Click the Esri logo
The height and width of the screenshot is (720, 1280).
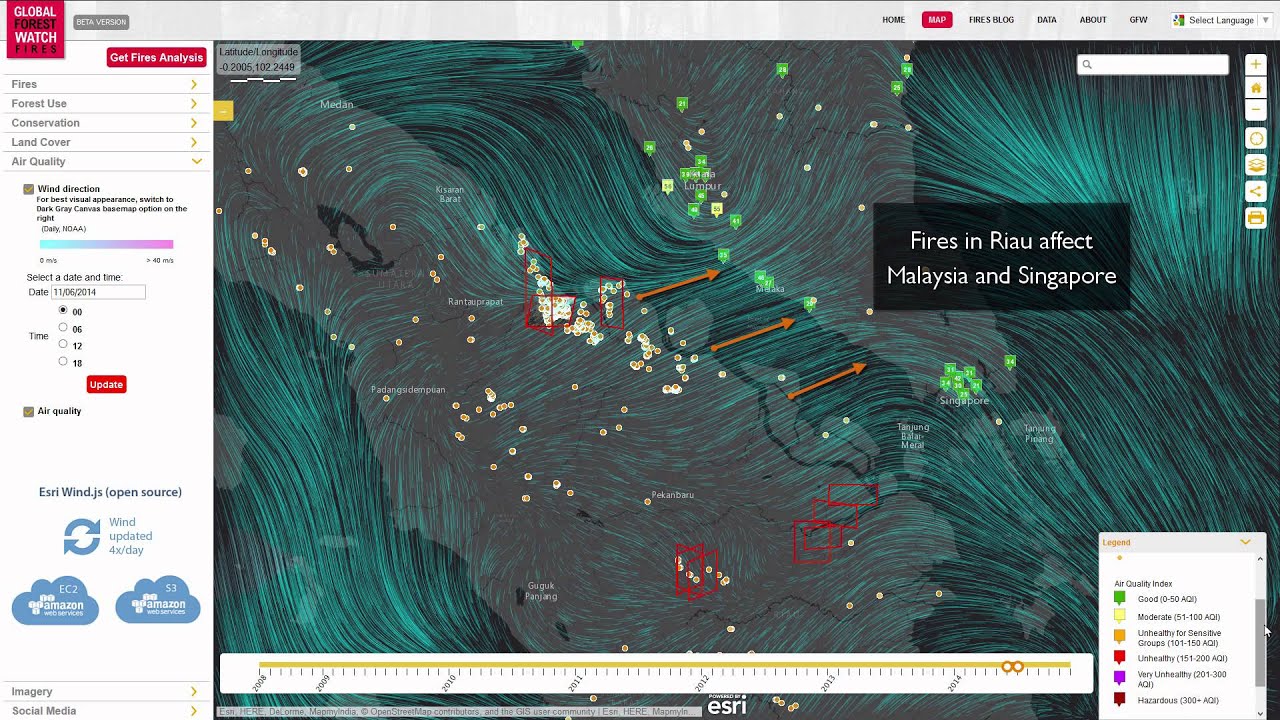point(727,705)
